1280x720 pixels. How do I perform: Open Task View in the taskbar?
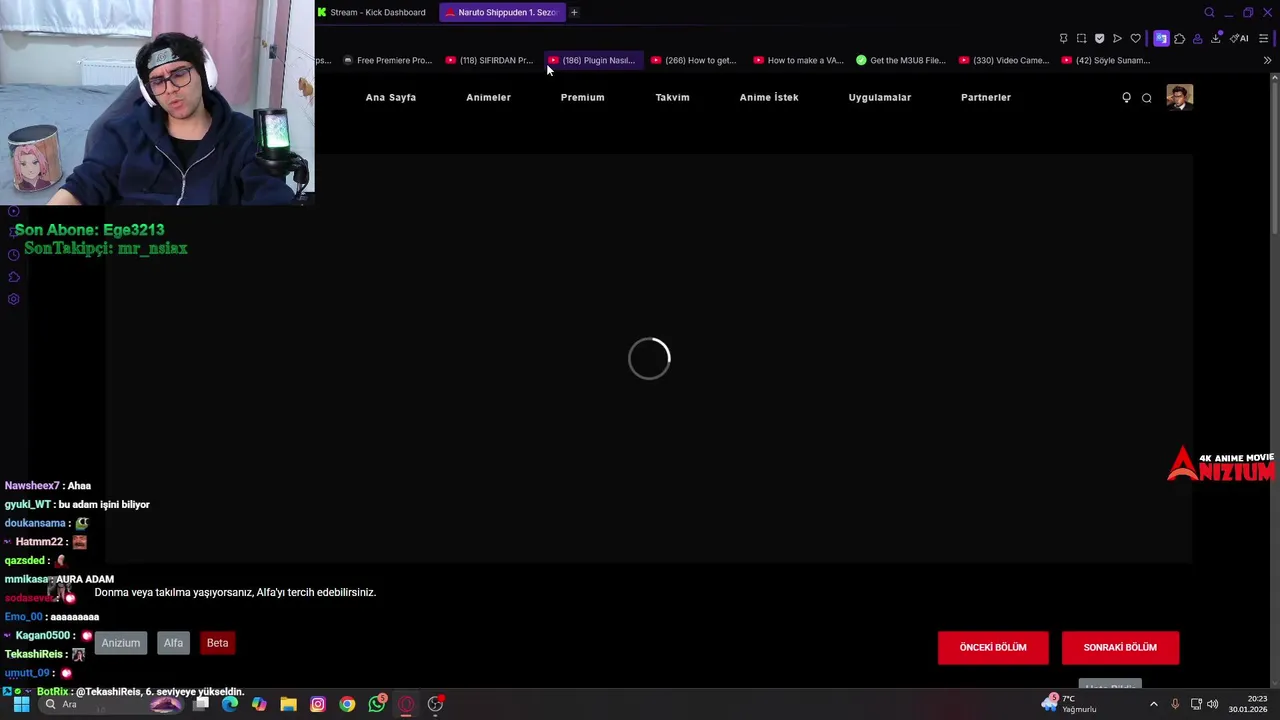201,704
